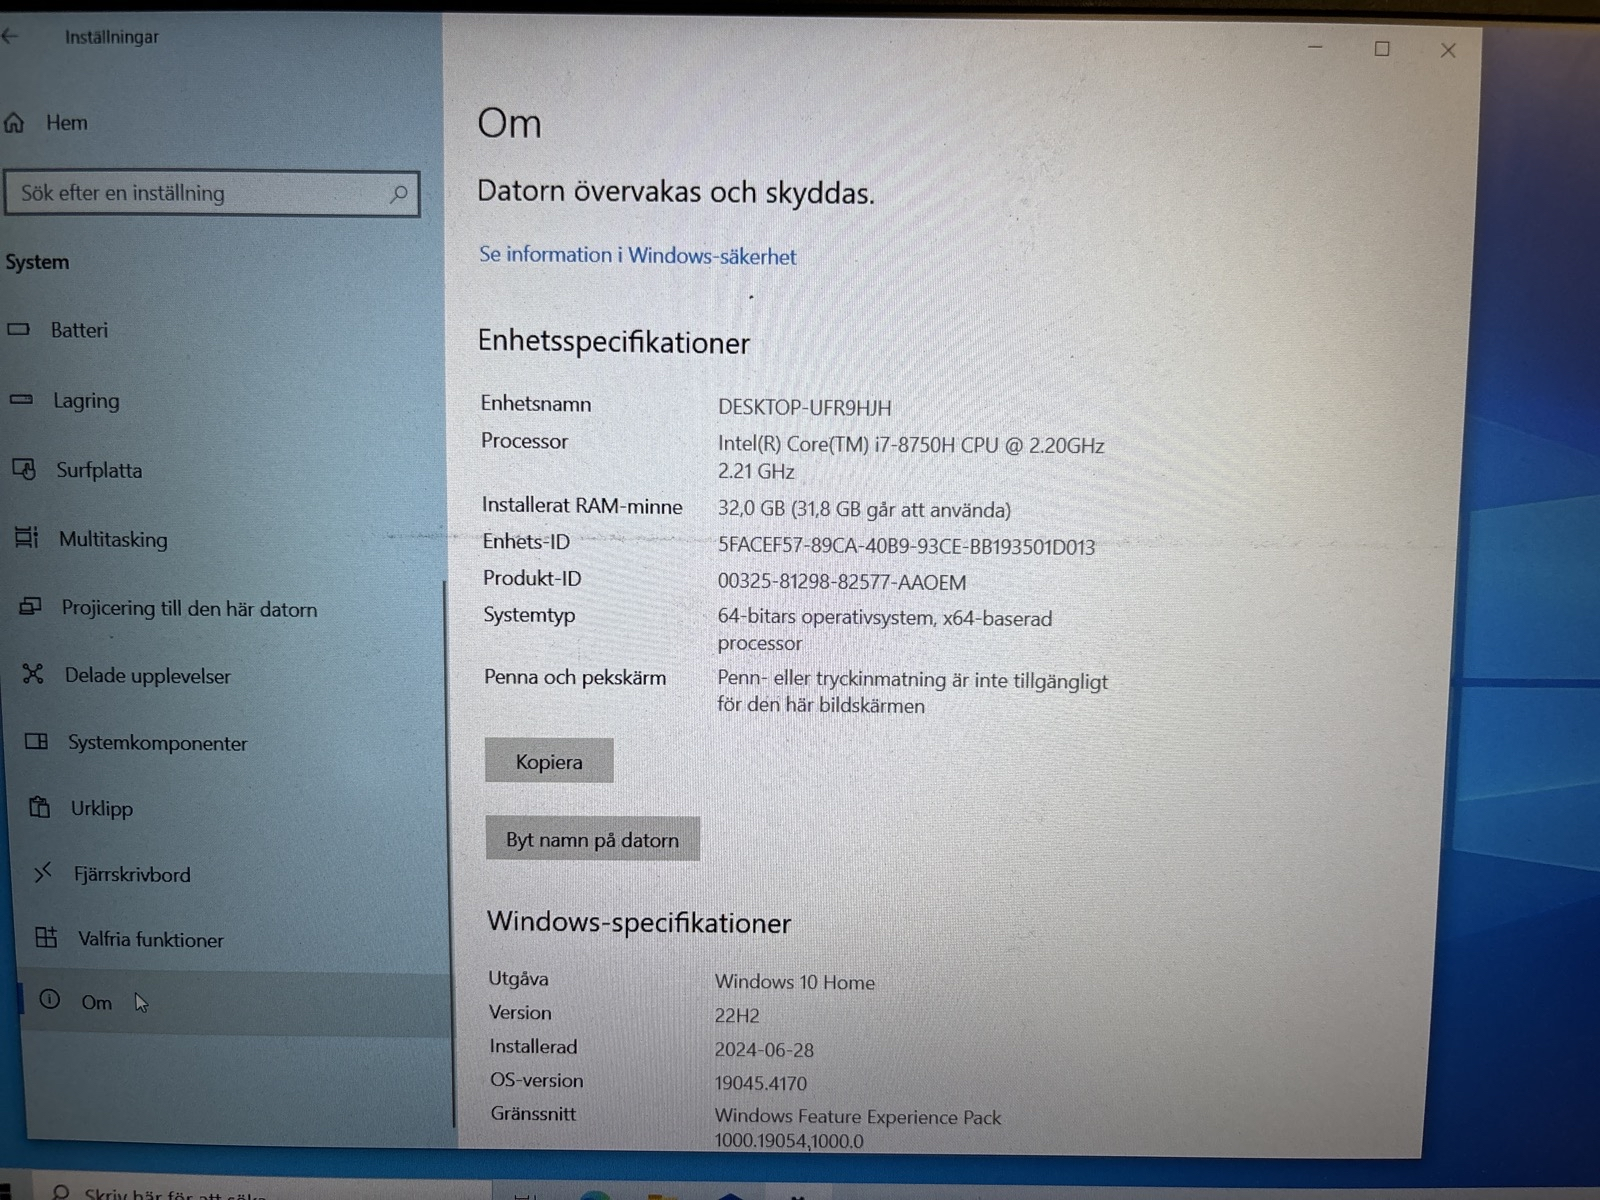Screen dimensions: 1600x1200
Task: Click the Projicering till den här datorn icon
Action: [30, 607]
